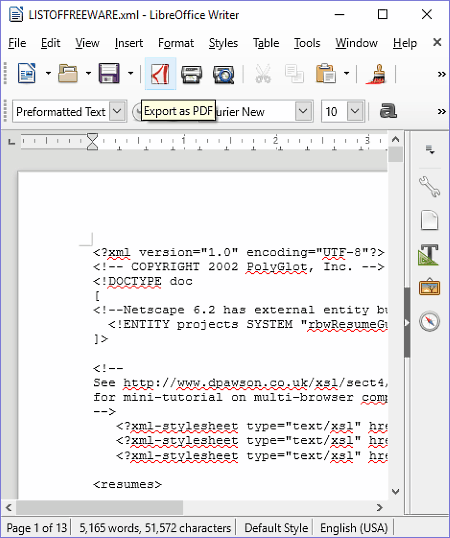Open the View menu
This screenshot has width=450, height=538.
click(x=87, y=43)
